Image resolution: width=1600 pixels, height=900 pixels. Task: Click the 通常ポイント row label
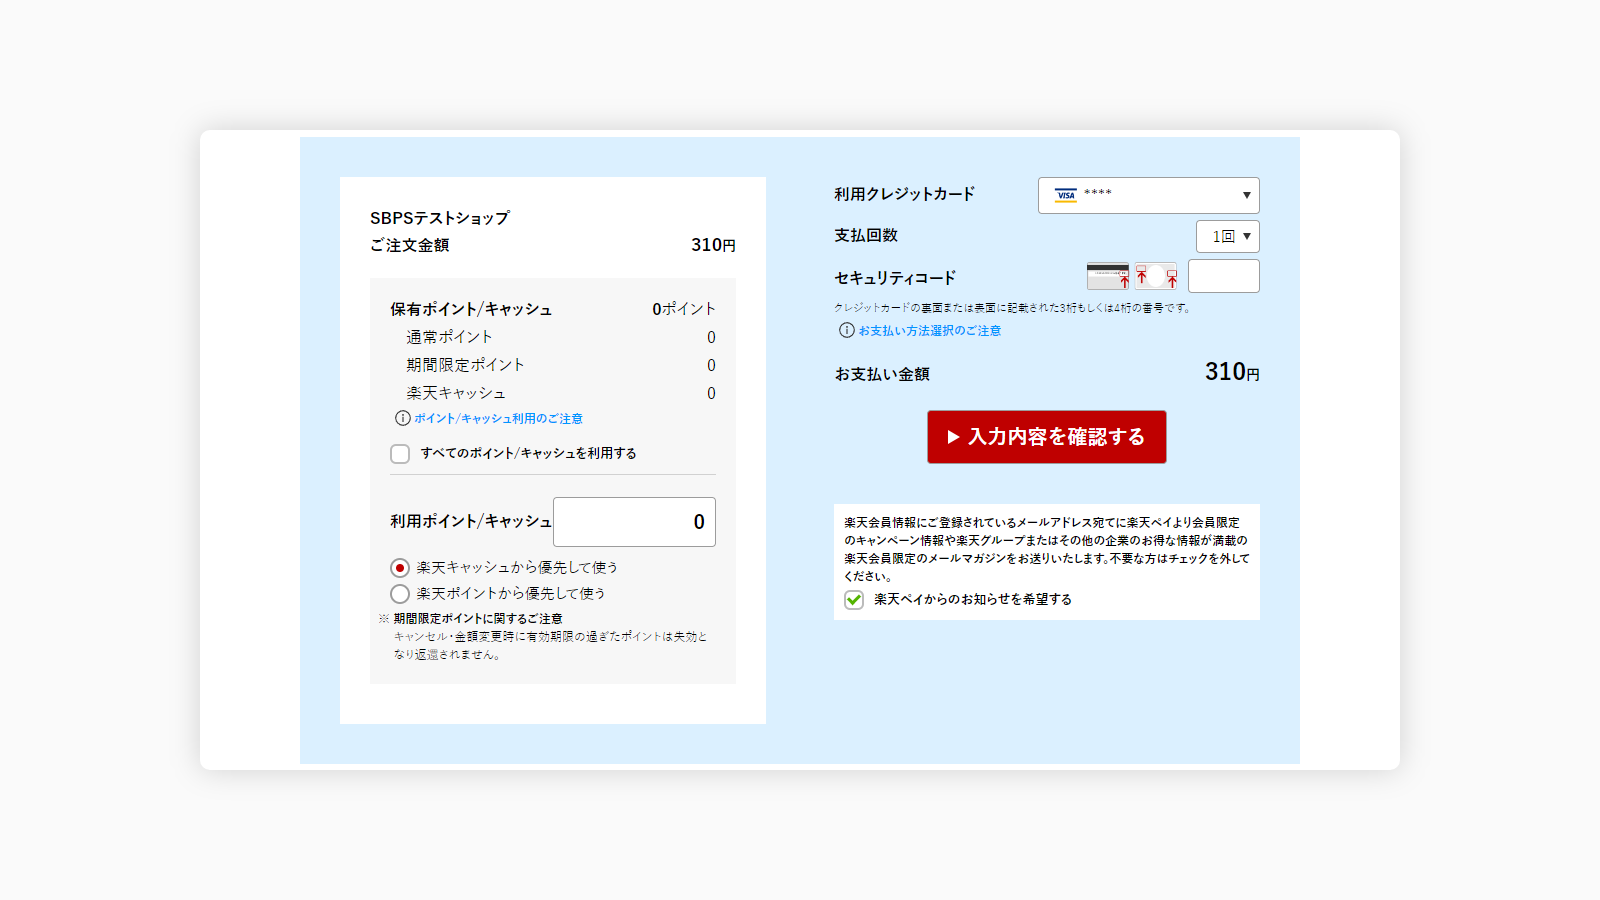[x=449, y=337]
